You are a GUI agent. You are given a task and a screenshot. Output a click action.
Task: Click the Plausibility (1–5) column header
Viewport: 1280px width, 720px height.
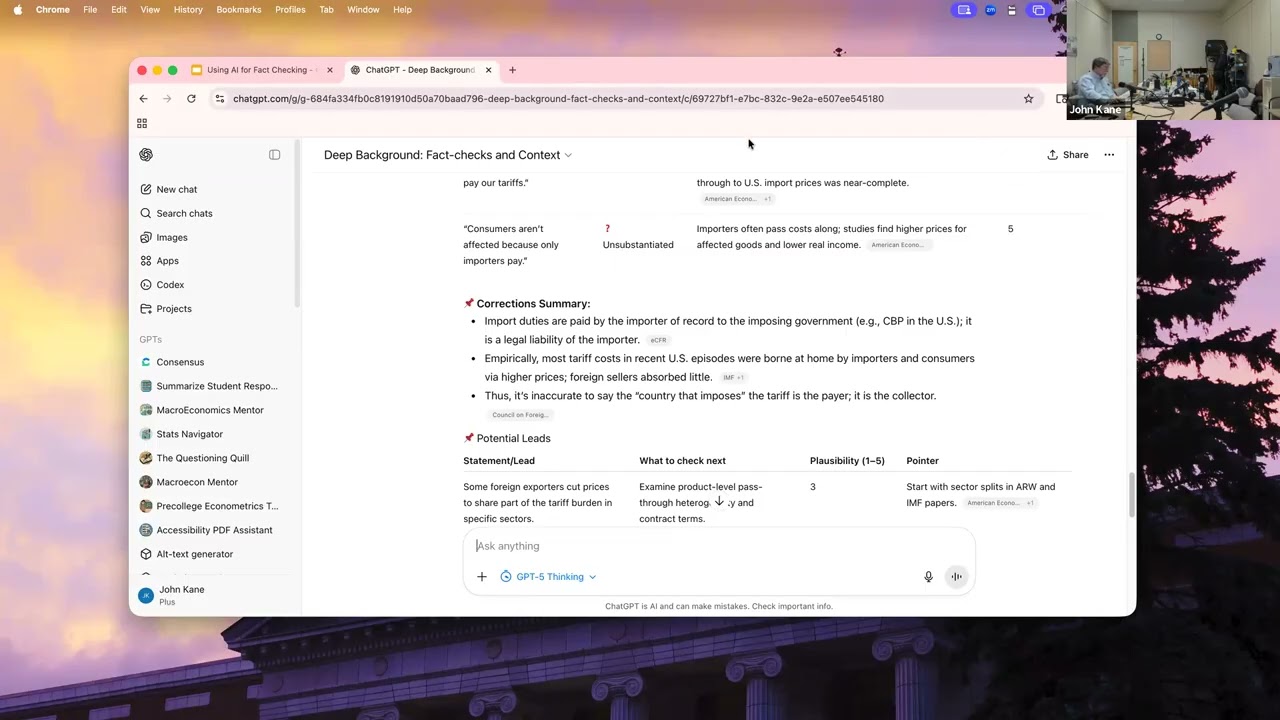847,461
